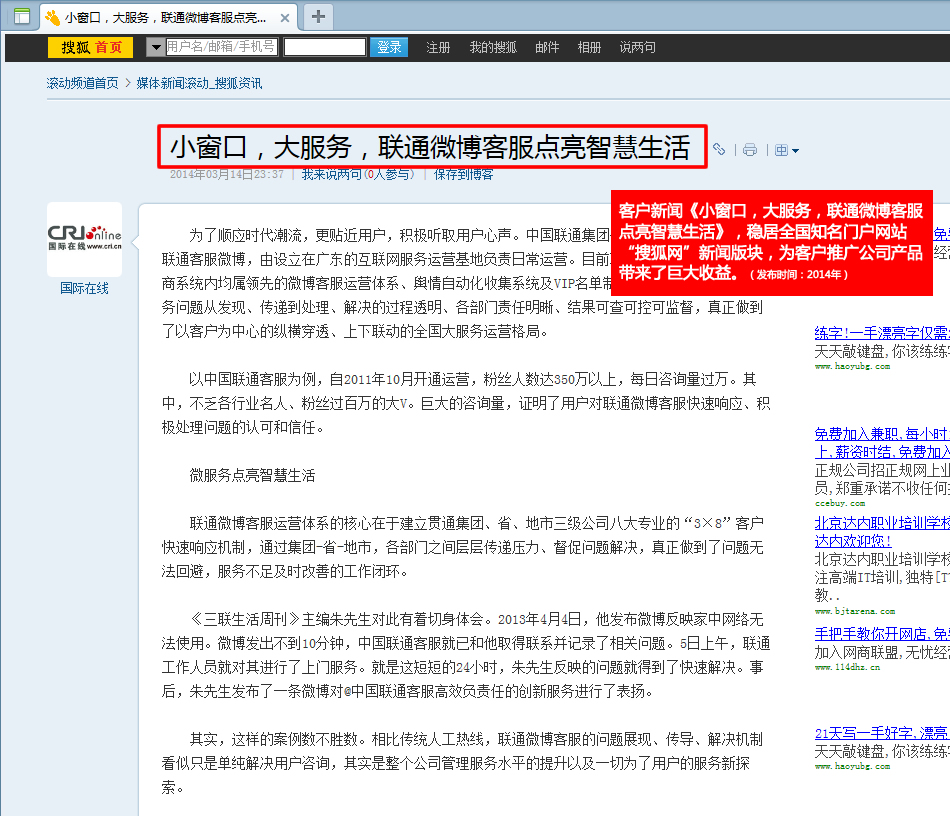This screenshot has height=816, width=950.
Task: Open the 注册 menu item
Action: 438,47
